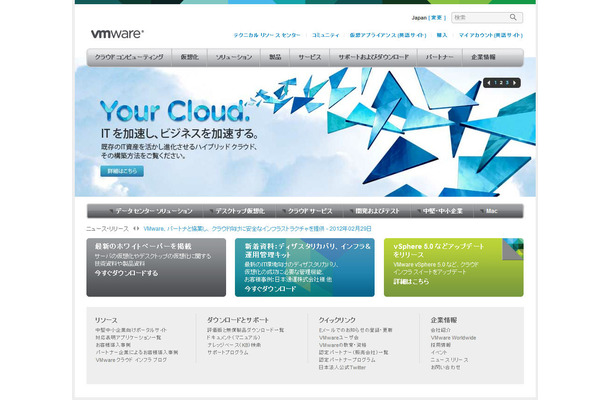Select banner slide 3
Image resolution: width=610 pixels, height=400 pixels.
tap(507, 82)
